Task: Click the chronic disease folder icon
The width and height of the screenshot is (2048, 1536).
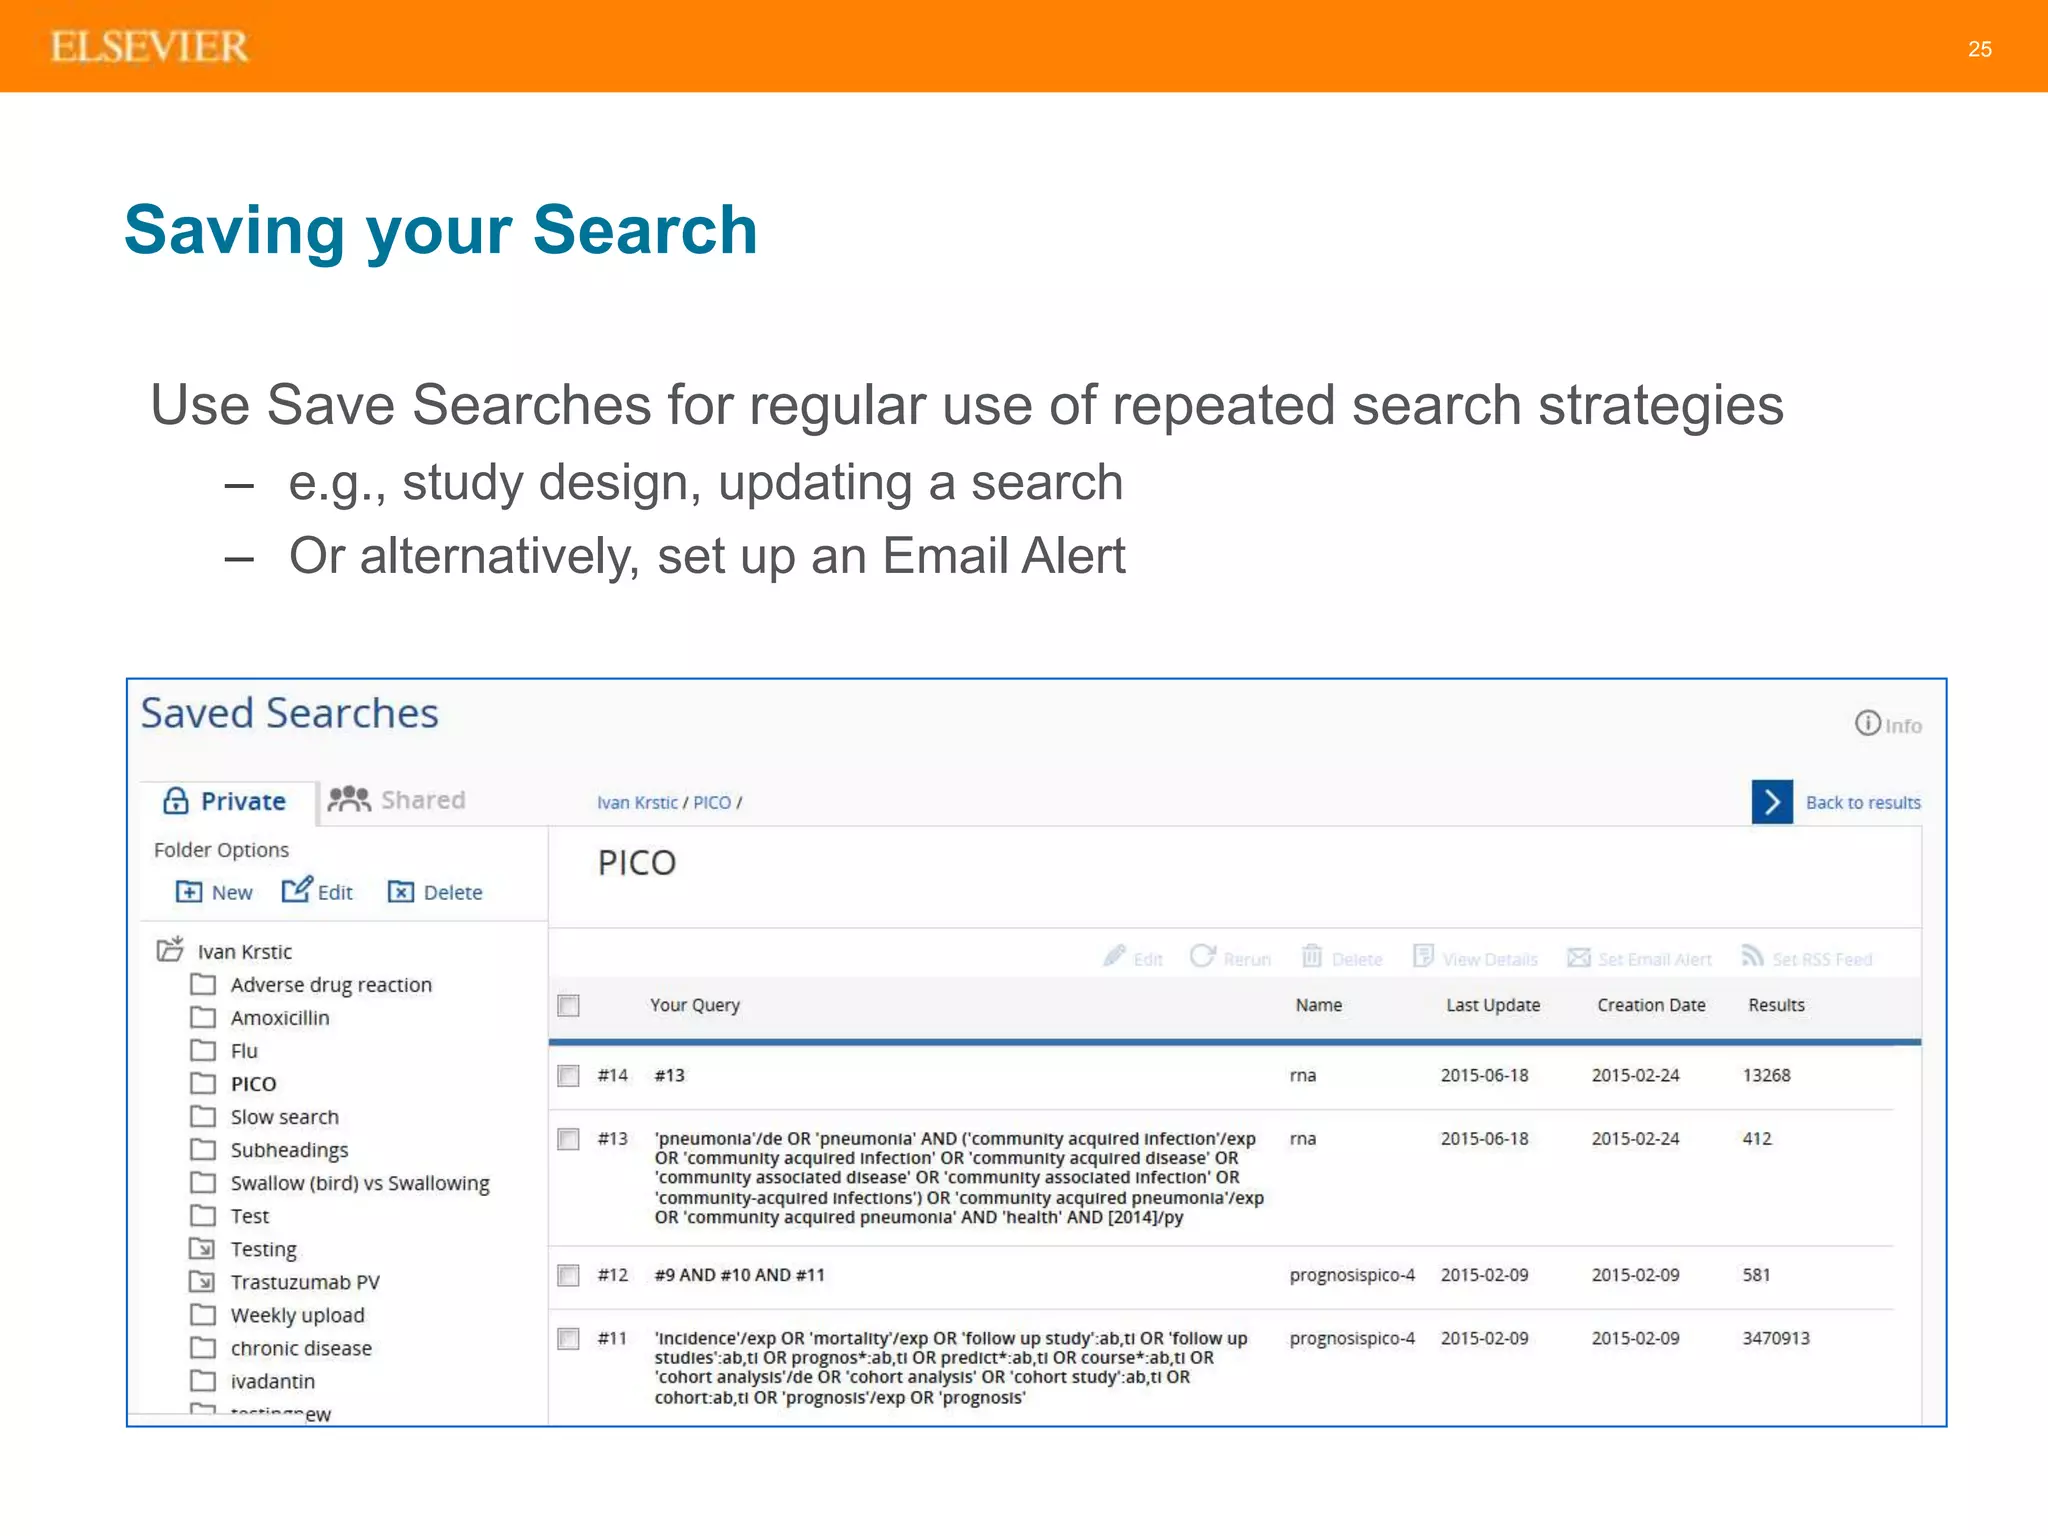Action: pos(203,1347)
